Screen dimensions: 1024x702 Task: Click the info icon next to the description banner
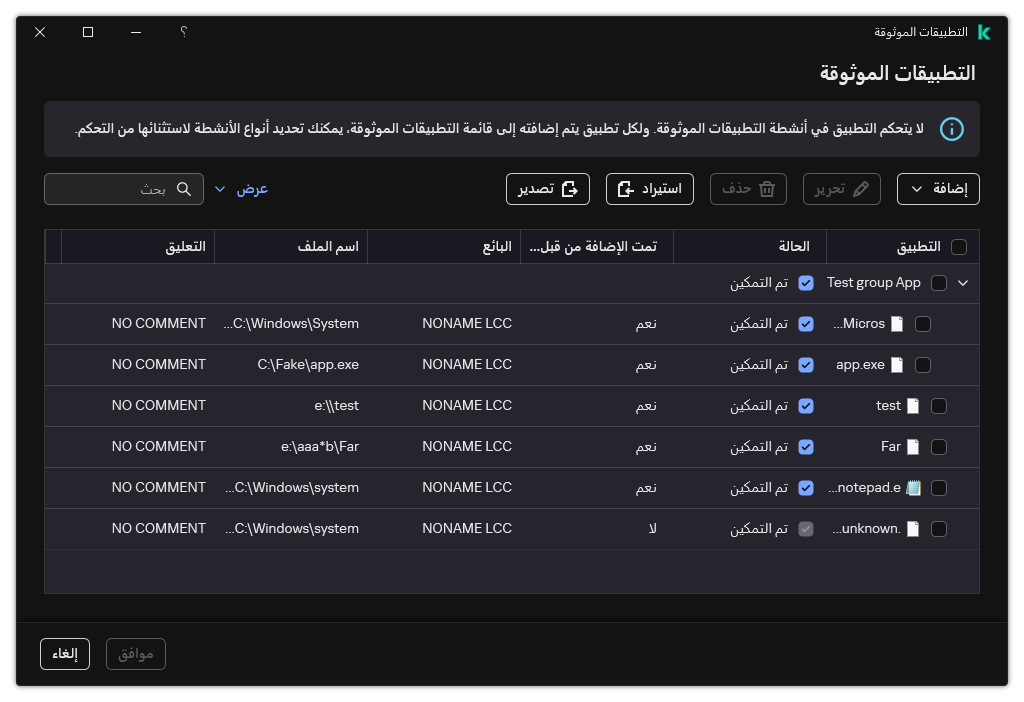[952, 129]
